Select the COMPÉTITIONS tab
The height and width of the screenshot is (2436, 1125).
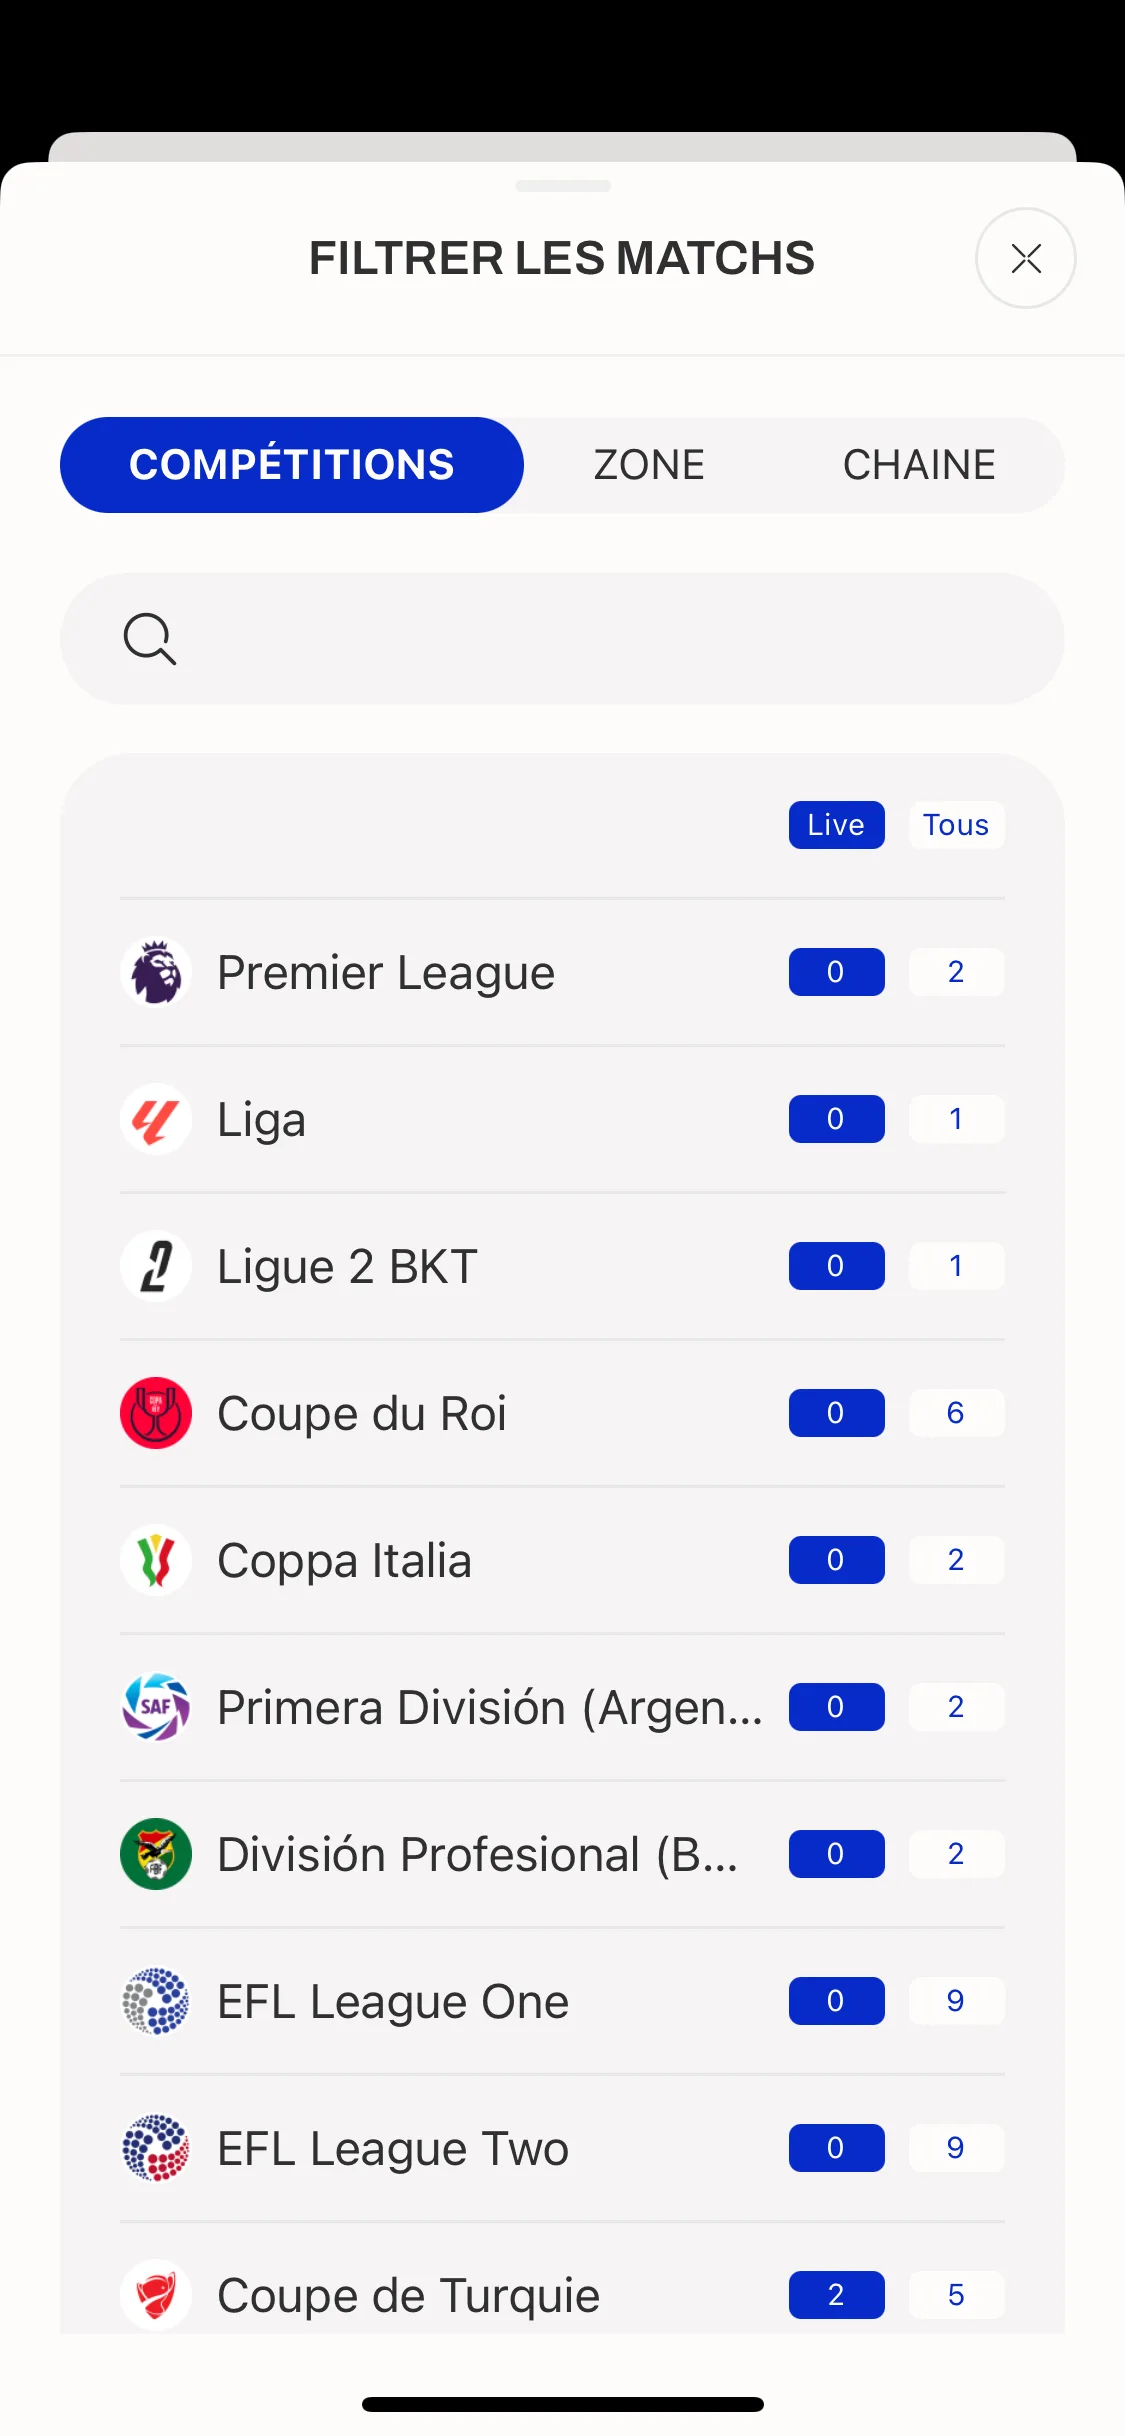click(292, 465)
